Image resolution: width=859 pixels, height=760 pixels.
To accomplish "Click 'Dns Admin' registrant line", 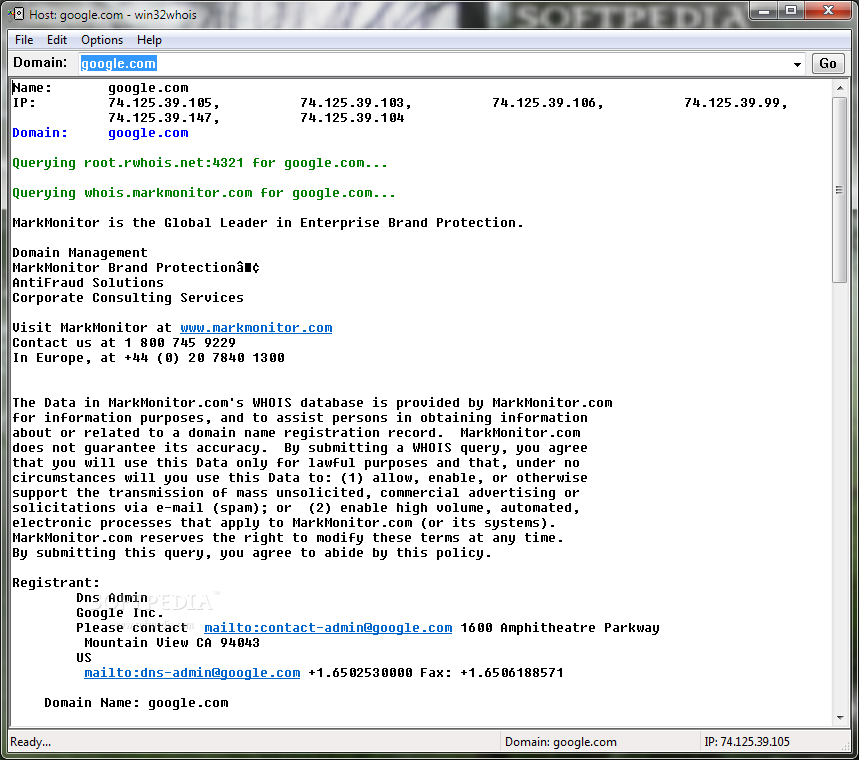I will click(x=112, y=598).
